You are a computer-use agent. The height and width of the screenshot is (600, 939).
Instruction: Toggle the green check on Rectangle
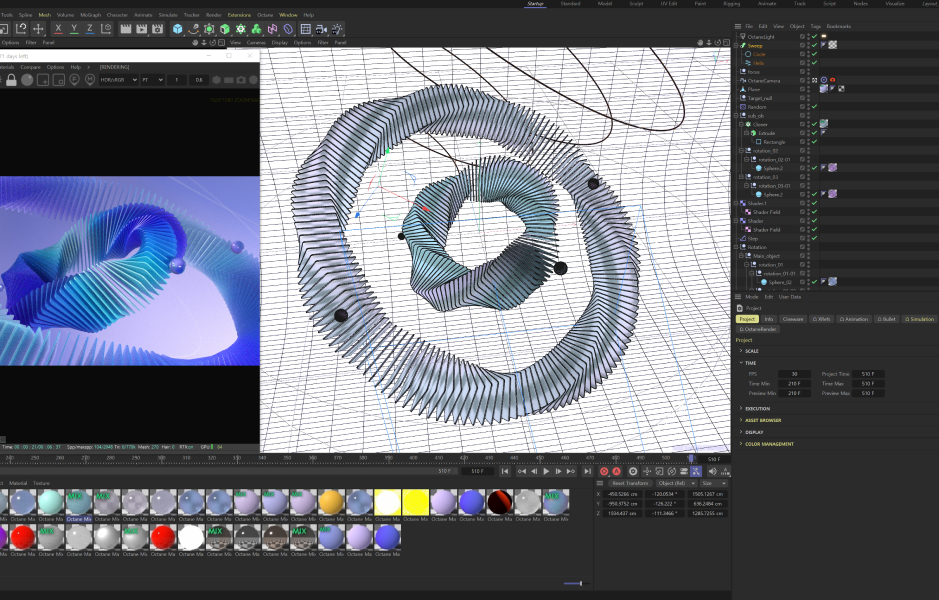pos(814,142)
